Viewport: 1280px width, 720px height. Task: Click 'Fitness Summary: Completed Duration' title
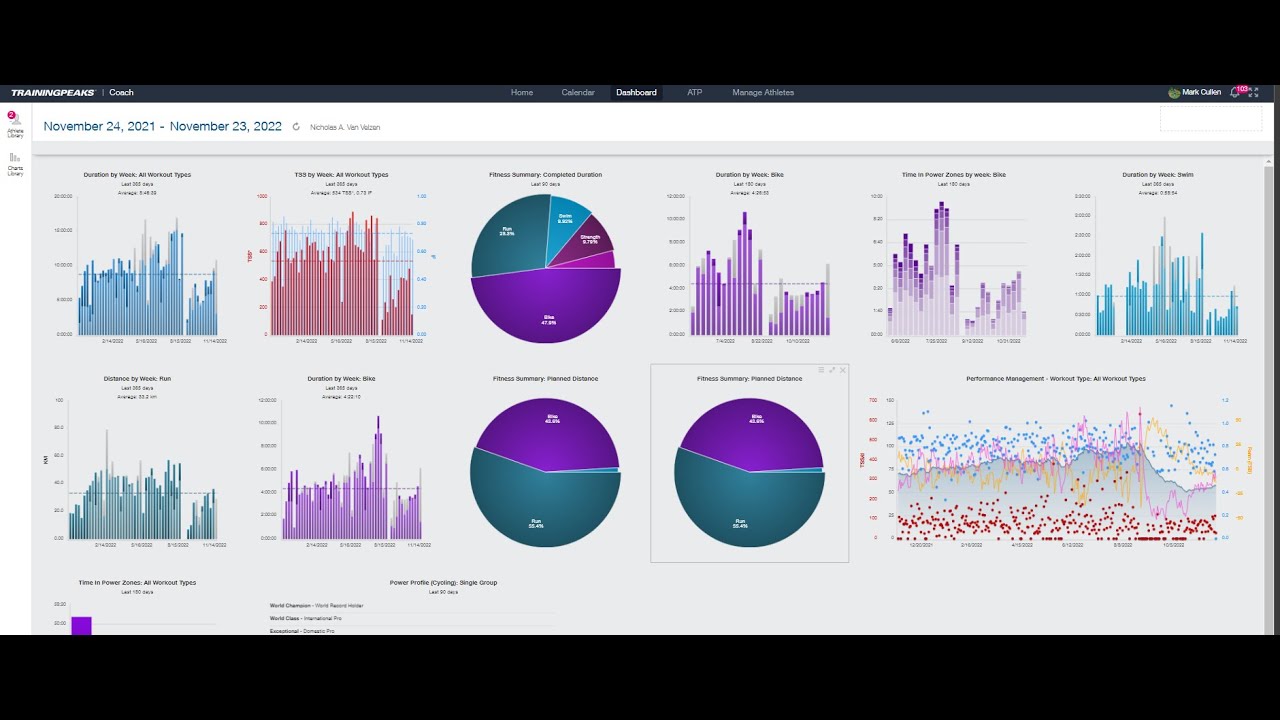tap(545, 175)
